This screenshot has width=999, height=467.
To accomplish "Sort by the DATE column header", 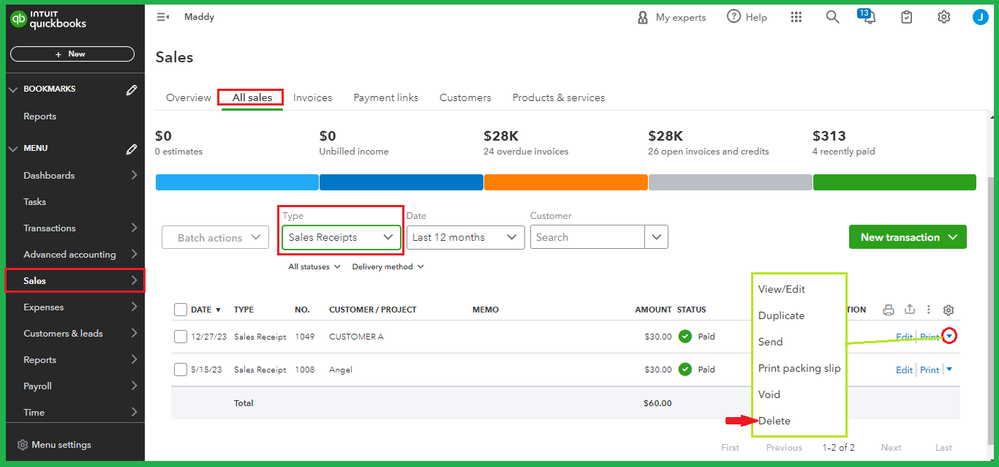I will (x=205, y=310).
